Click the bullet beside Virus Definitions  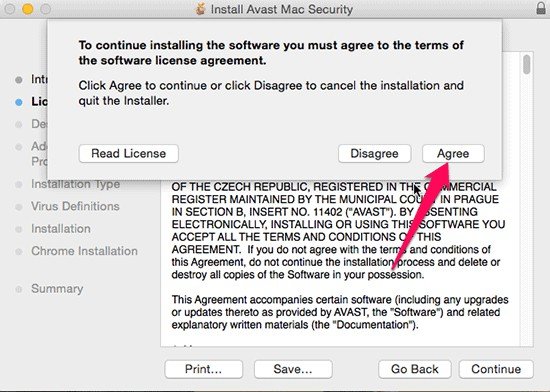tap(19, 207)
